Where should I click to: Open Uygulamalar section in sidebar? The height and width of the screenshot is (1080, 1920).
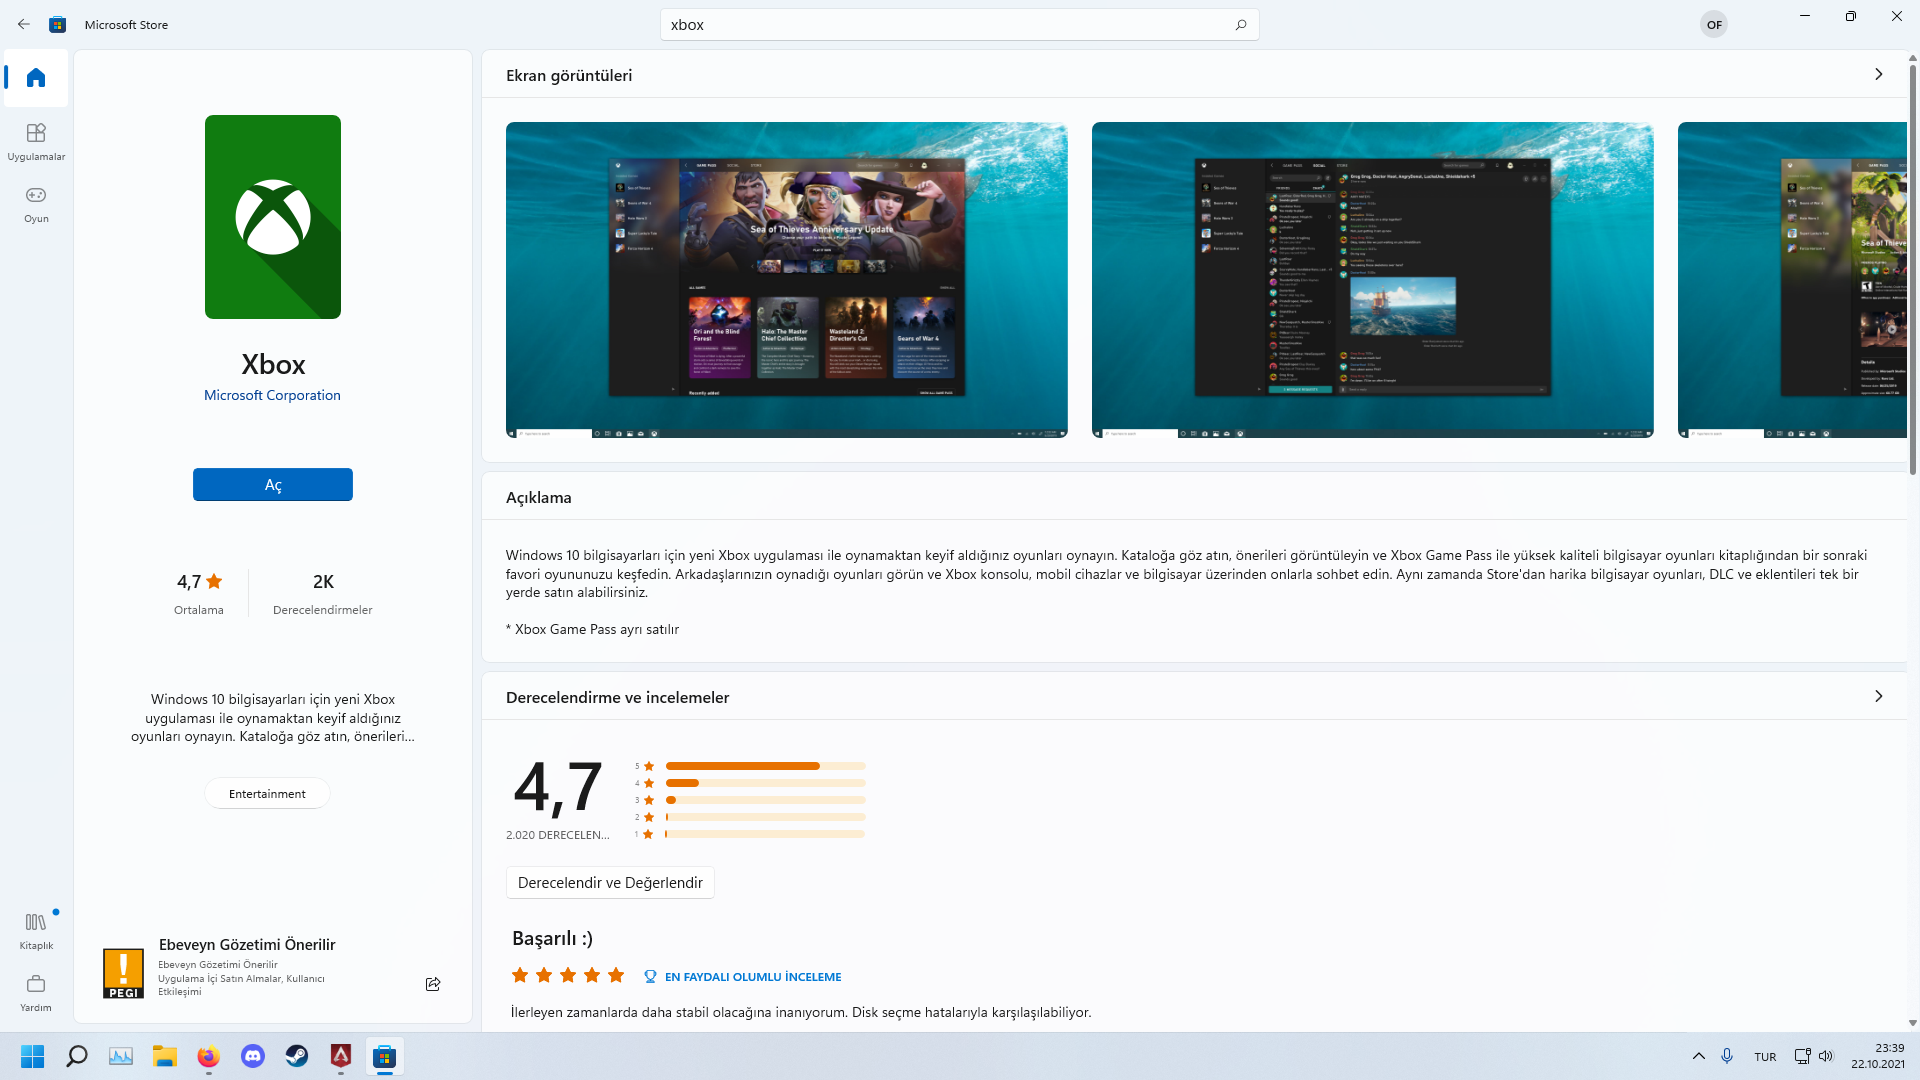[x=36, y=141]
